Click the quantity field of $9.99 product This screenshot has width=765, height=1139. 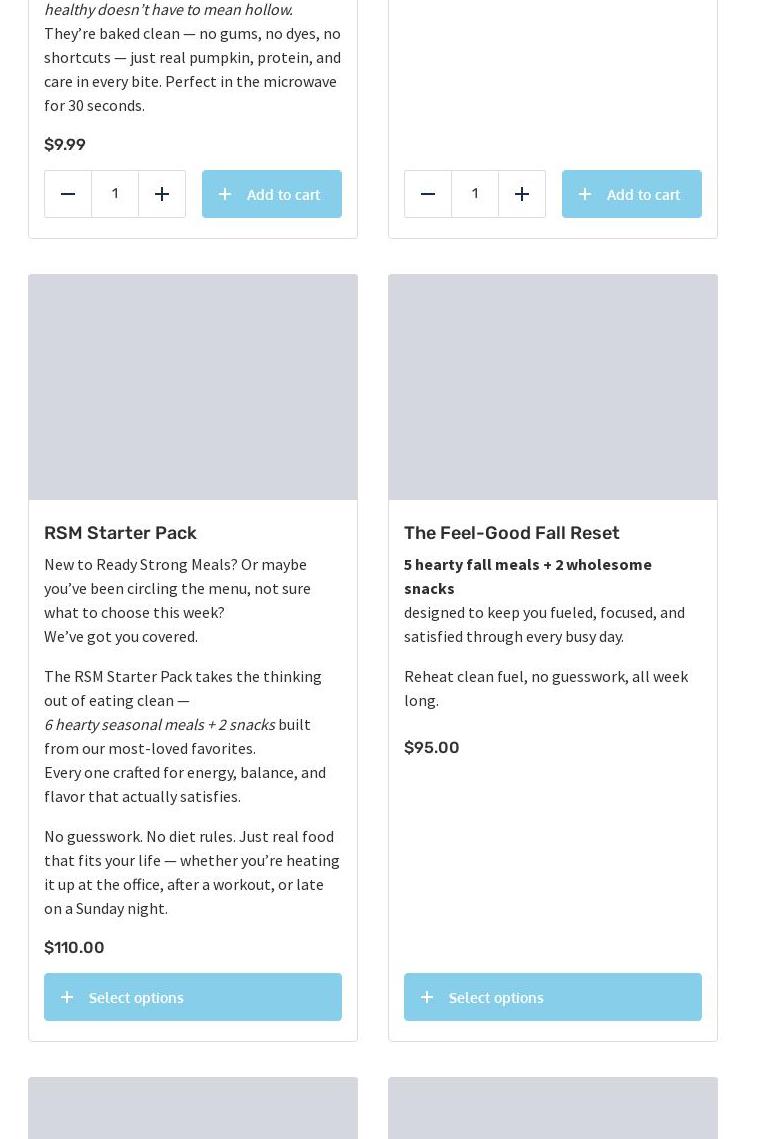[x=115, y=194]
